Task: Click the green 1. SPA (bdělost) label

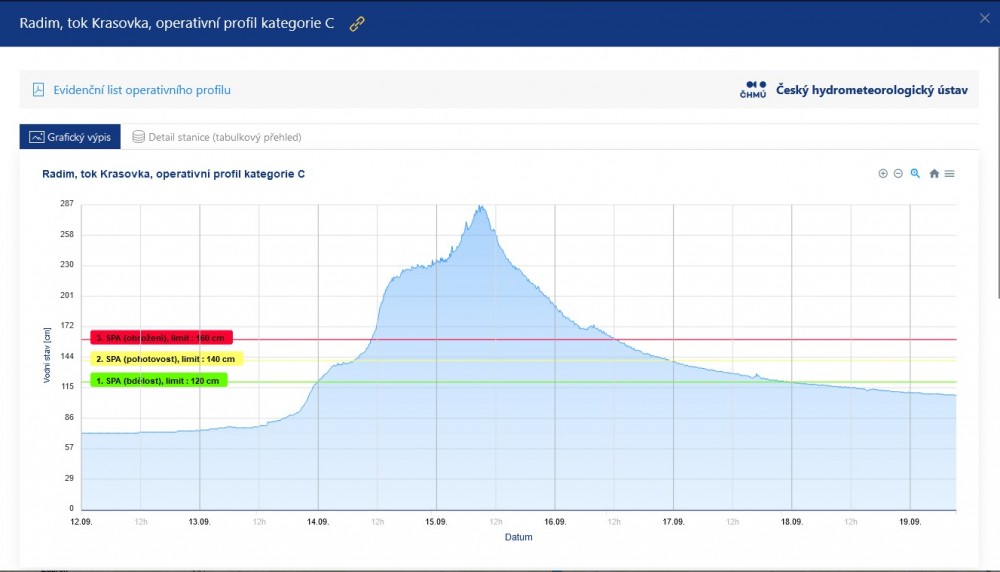Action: [x=159, y=380]
